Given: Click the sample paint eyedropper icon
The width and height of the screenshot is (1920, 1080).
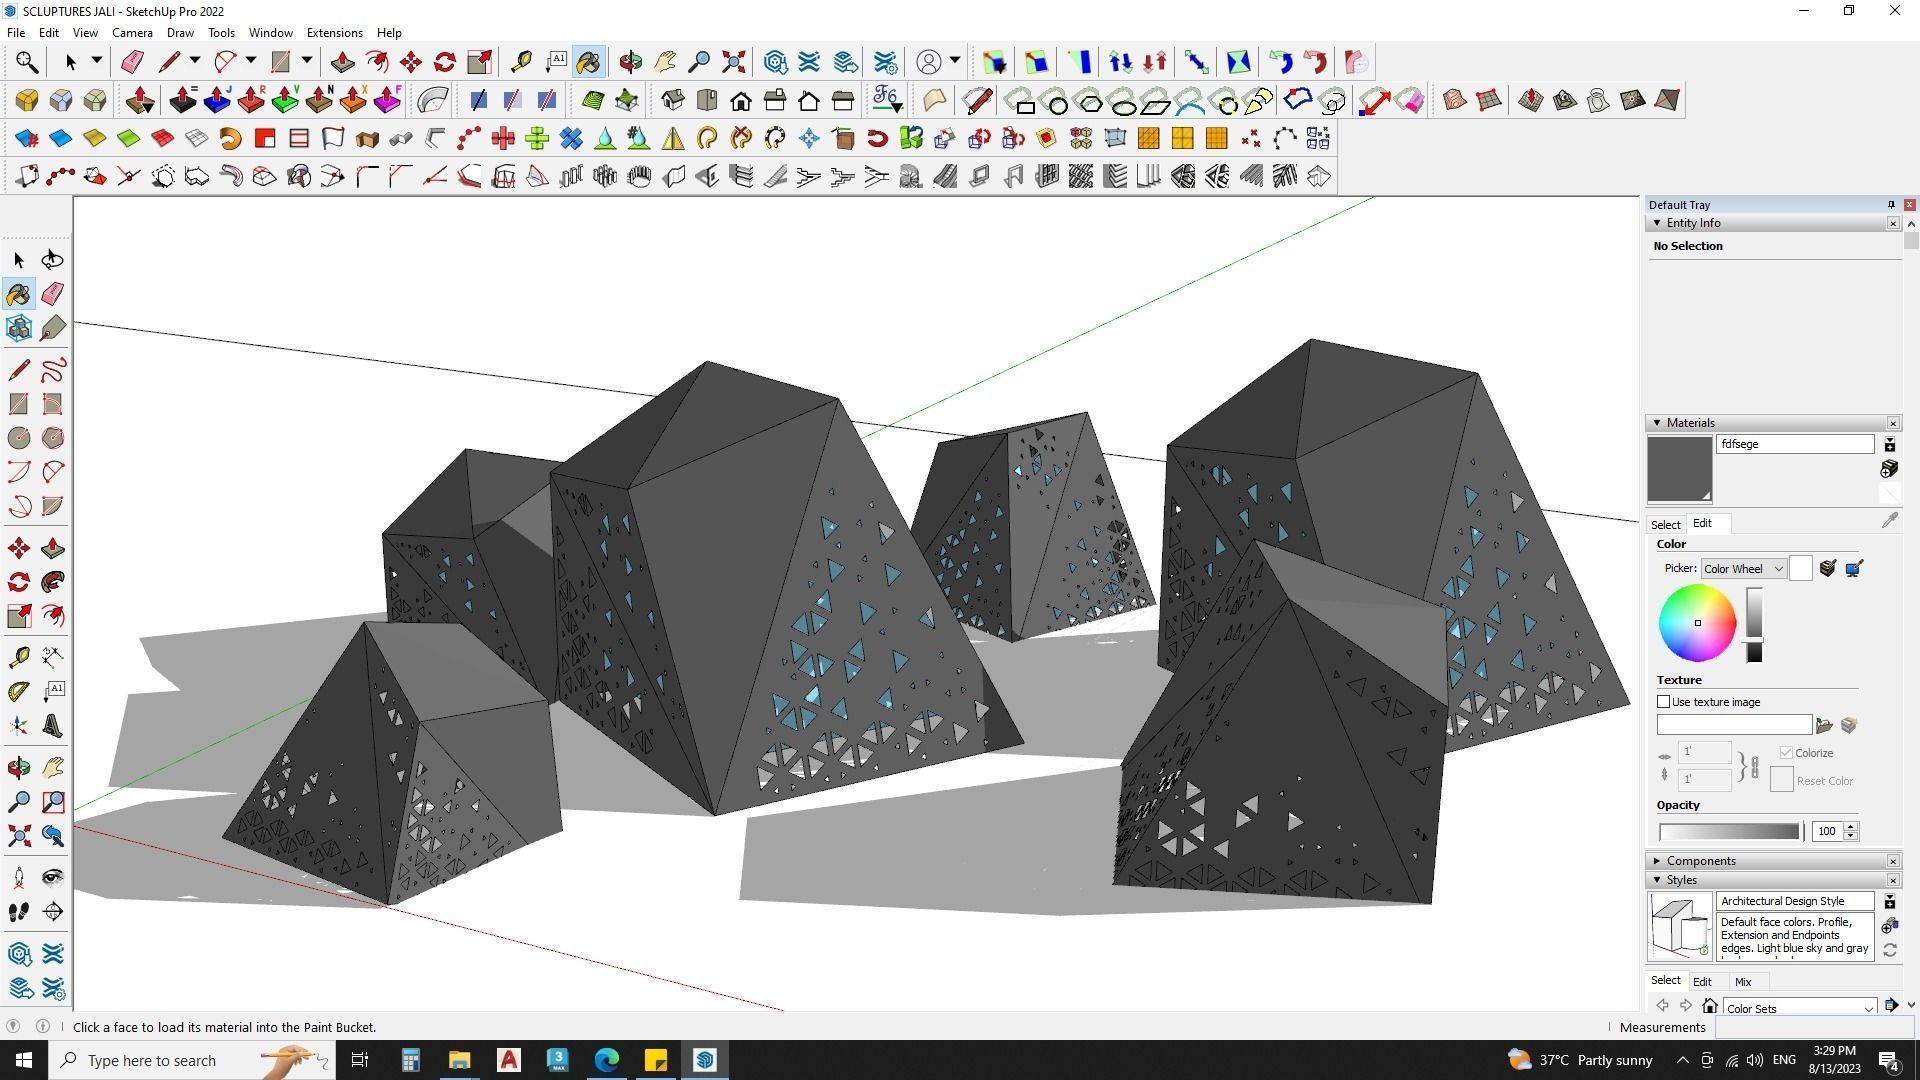Looking at the screenshot, I should (1889, 521).
